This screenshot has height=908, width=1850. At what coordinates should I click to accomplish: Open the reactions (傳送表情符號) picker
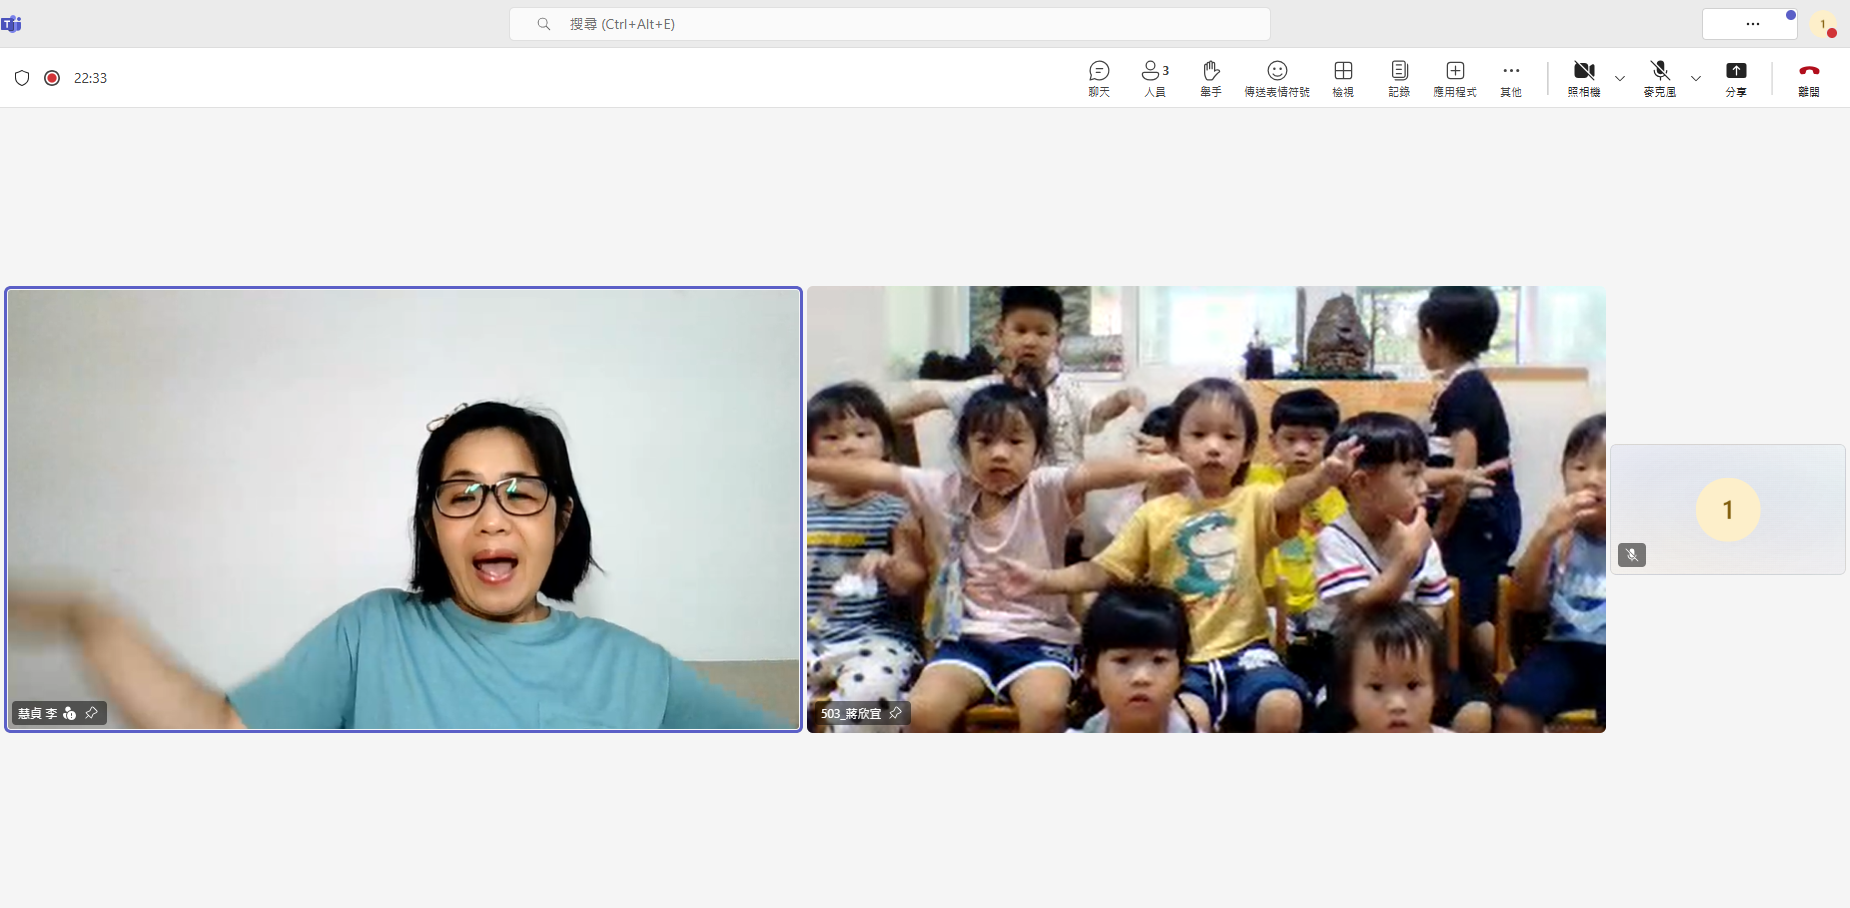coord(1276,77)
